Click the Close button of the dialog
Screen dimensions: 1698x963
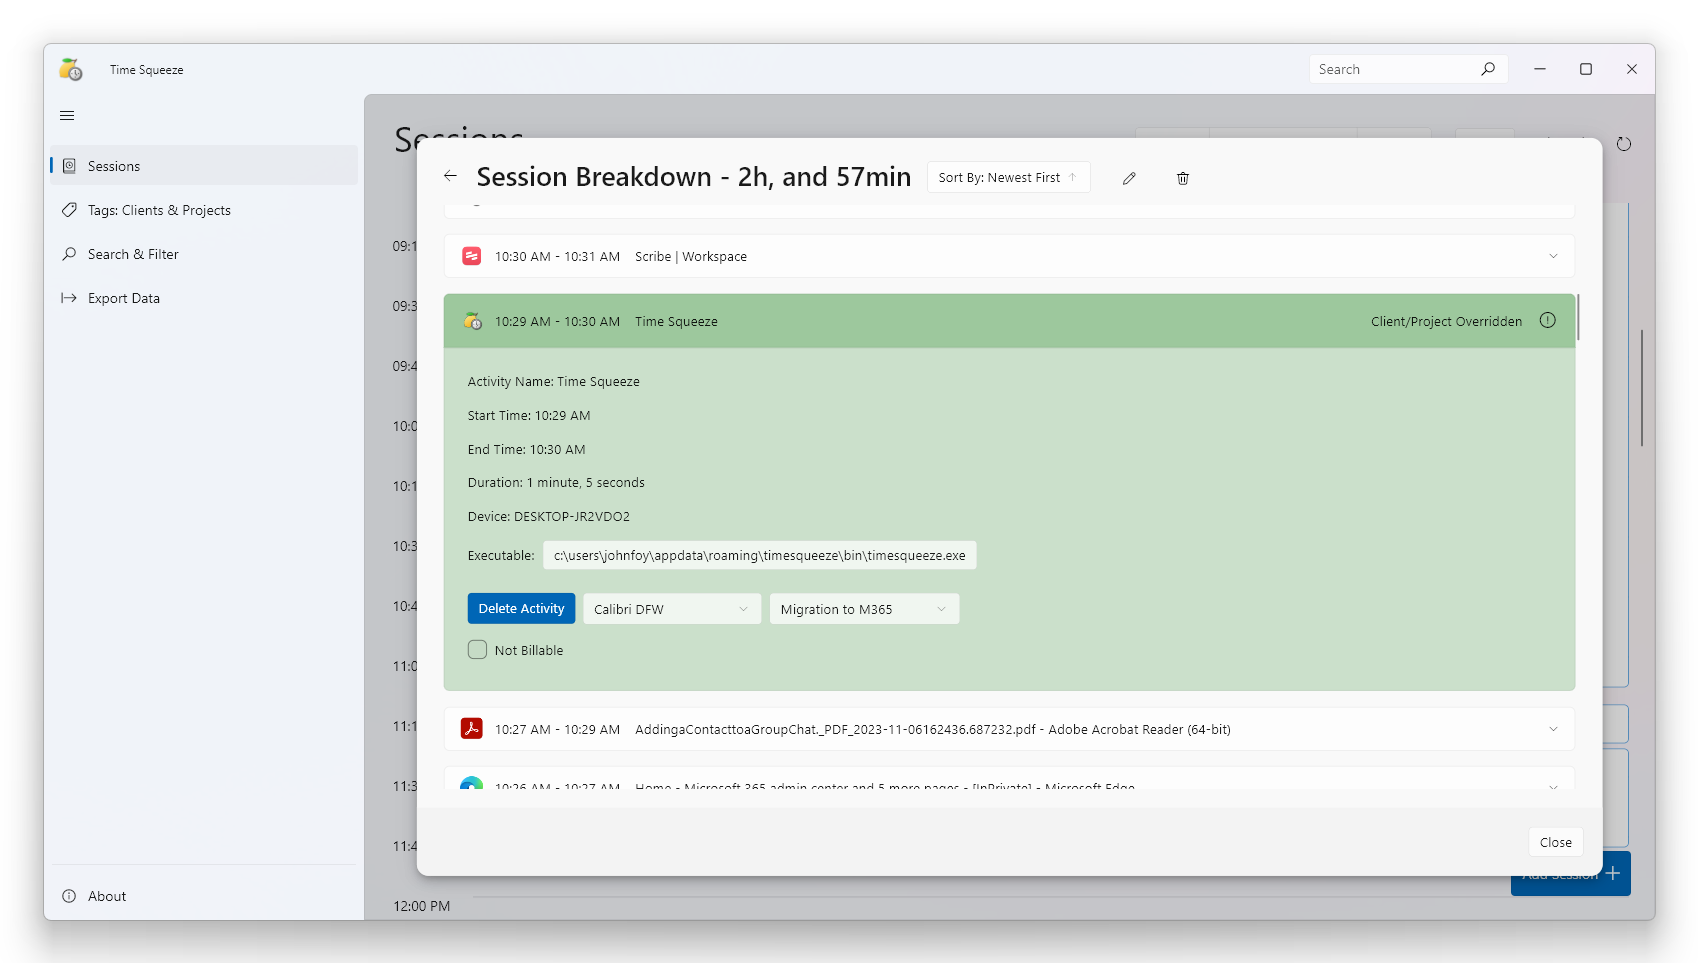[1555, 842]
